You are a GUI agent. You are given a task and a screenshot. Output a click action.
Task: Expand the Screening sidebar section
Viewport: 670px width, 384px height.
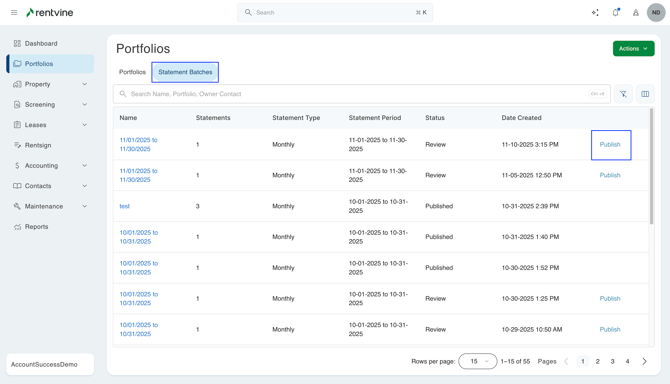point(85,104)
